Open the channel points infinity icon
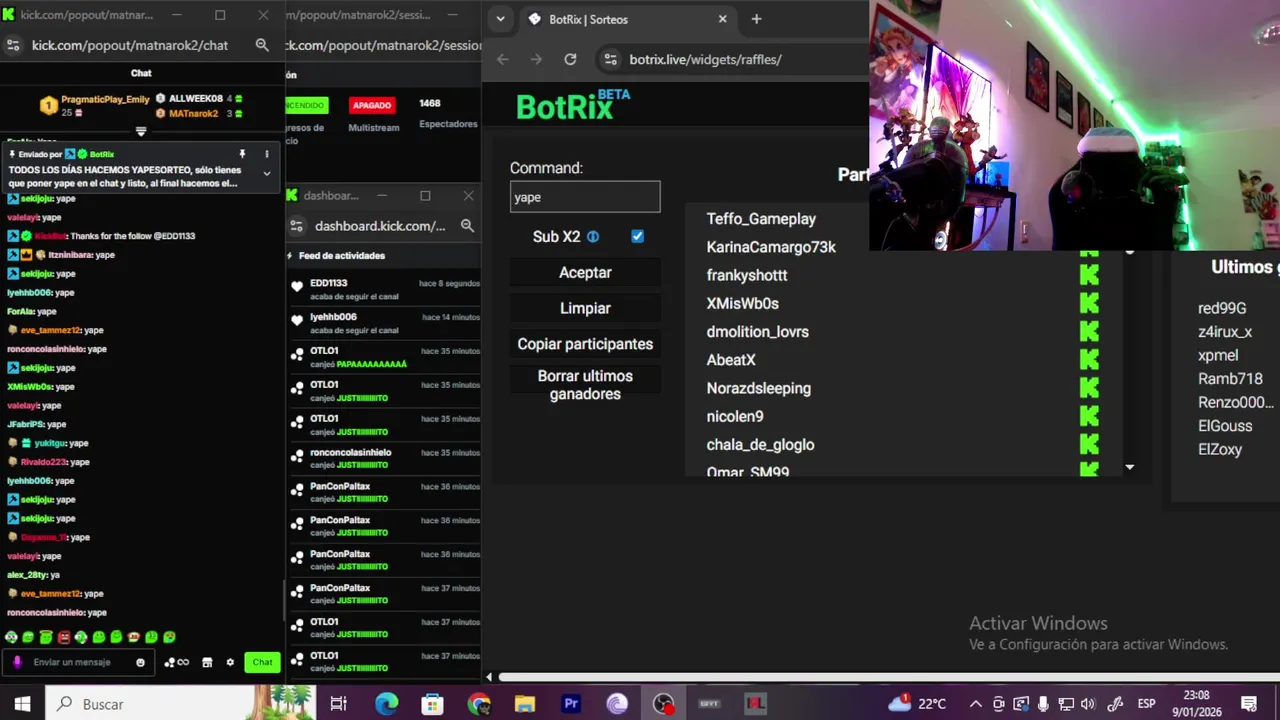This screenshot has height=720, width=1280. (x=177, y=662)
